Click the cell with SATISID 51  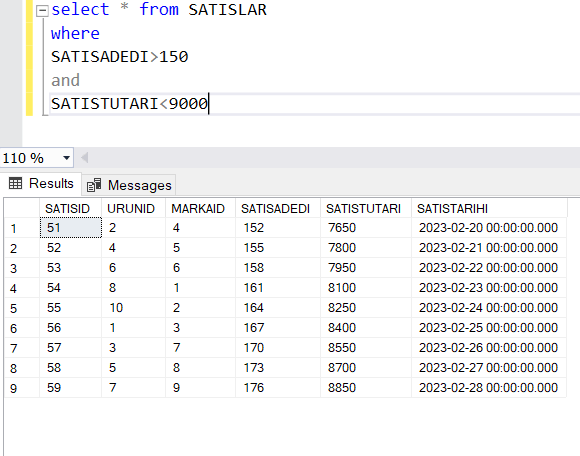(71, 227)
